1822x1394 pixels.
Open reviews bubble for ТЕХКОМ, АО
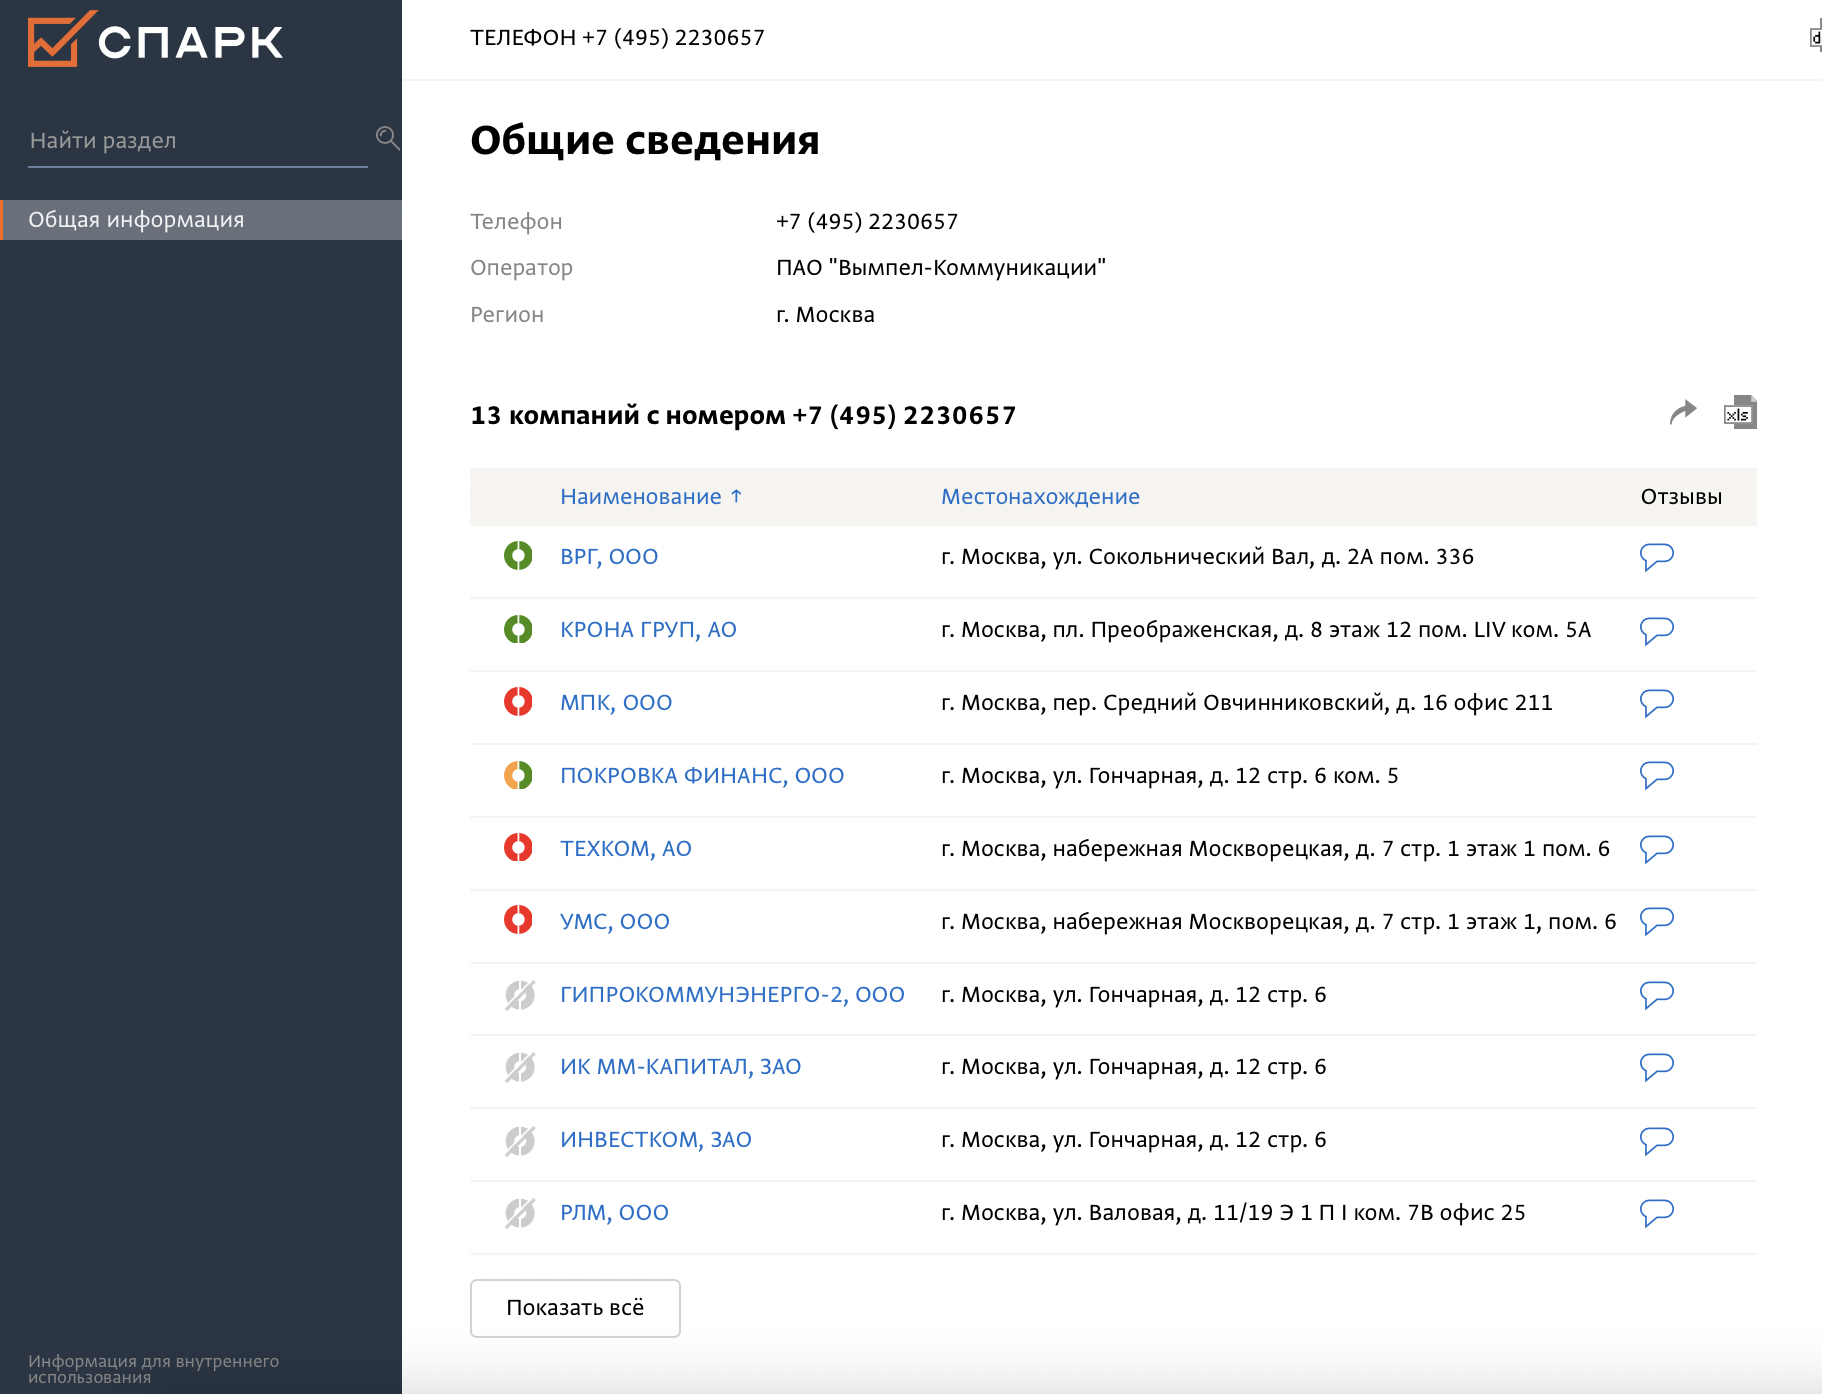click(x=1656, y=848)
